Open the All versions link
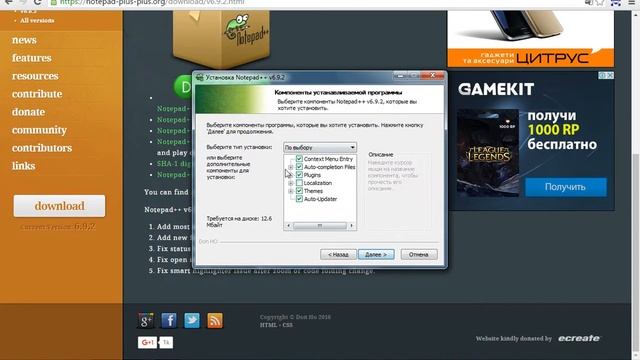 tap(37, 20)
